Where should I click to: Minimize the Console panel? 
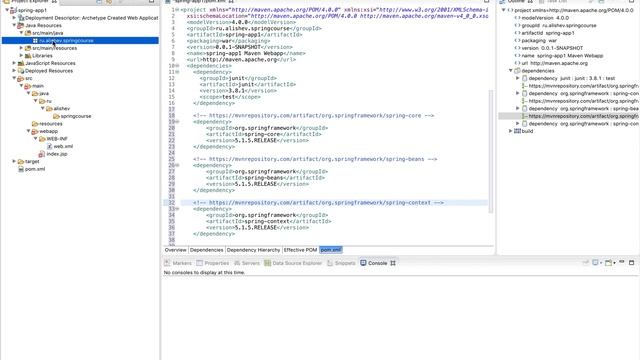pos(622,262)
